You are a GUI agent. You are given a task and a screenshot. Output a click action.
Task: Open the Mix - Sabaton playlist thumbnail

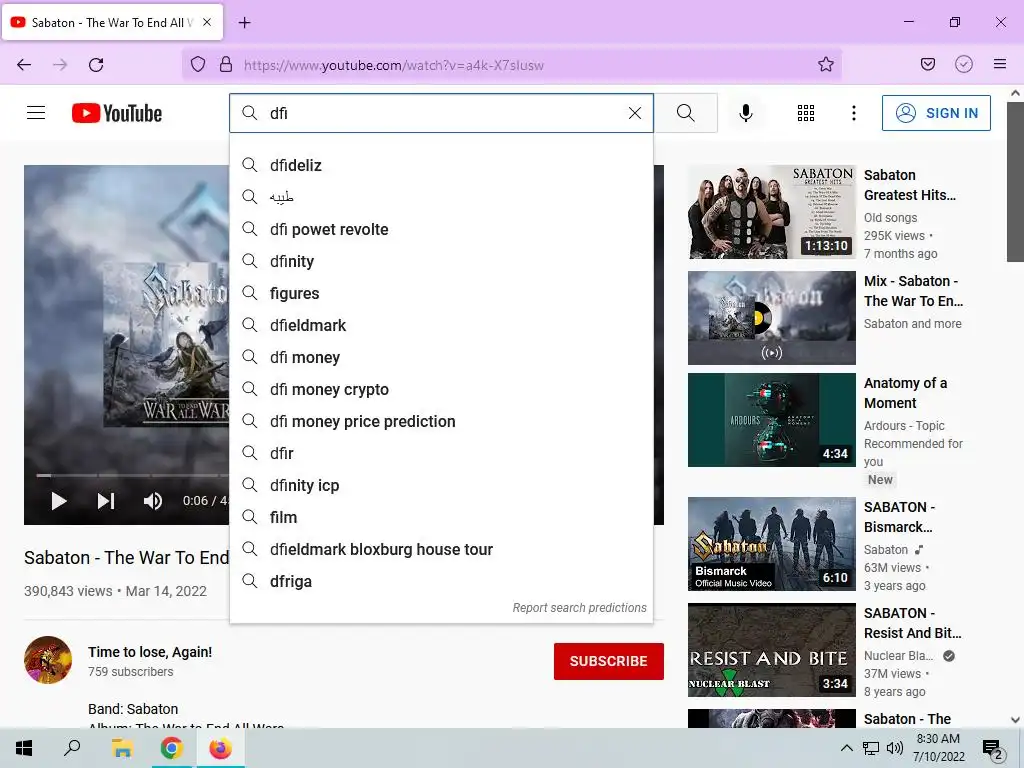[x=771, y=317]
